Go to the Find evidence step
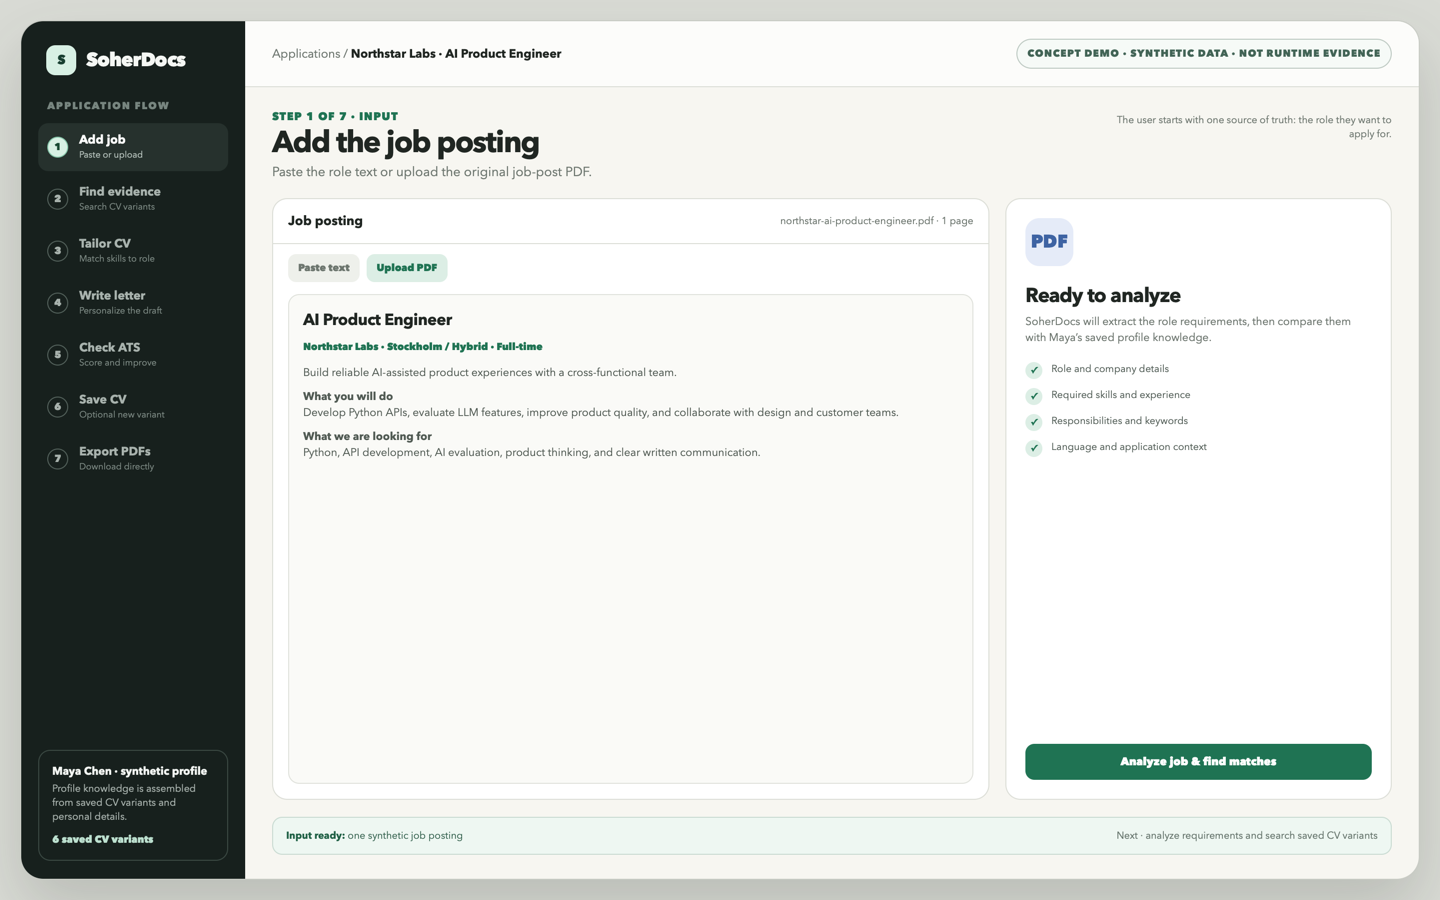Image resolution: width=1440 pixels, height=900 pixels. pyautogui.click(x=133, y=199)
